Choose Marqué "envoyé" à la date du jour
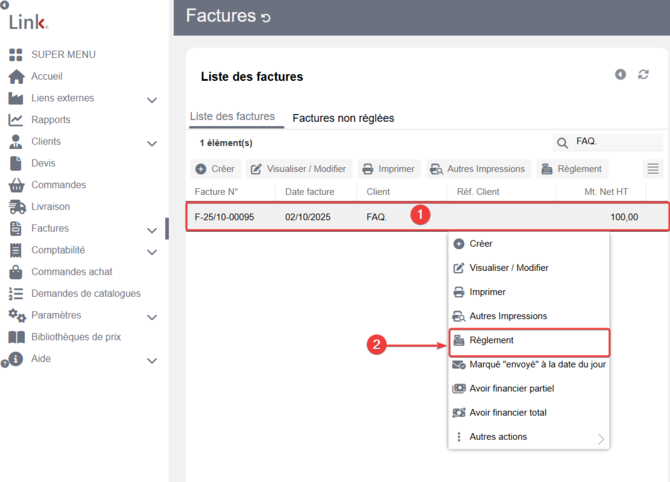The image size is (670, 482). 529,364
